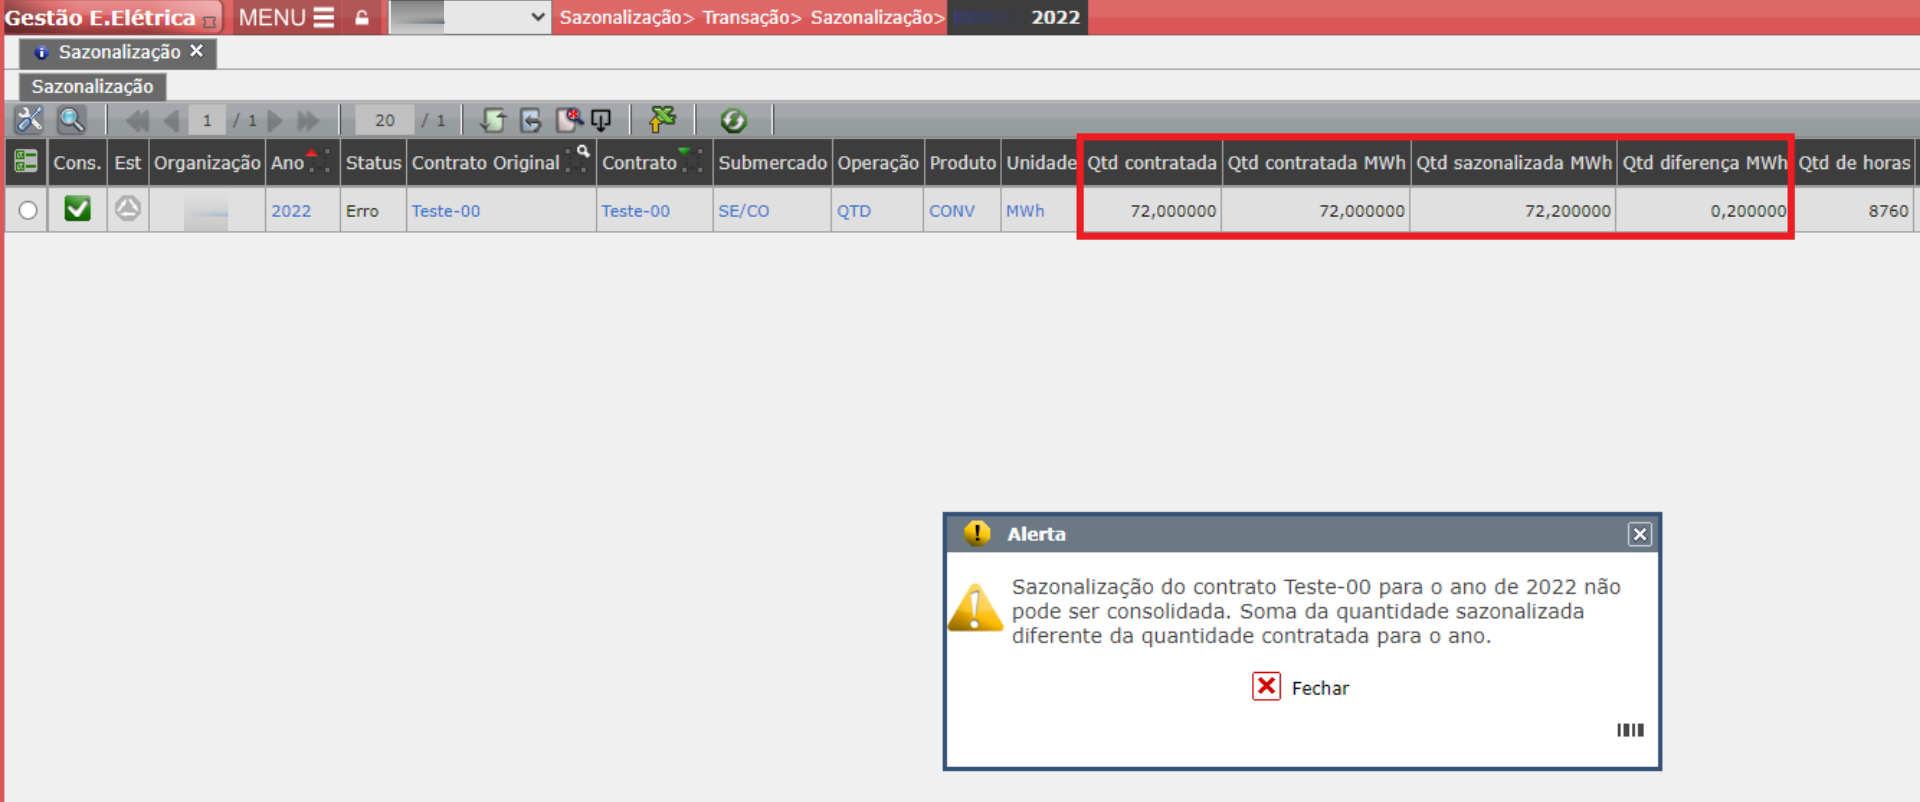Click Fechar button in alert
The image size is (1920, 802).
click(x=1300, y=688)
